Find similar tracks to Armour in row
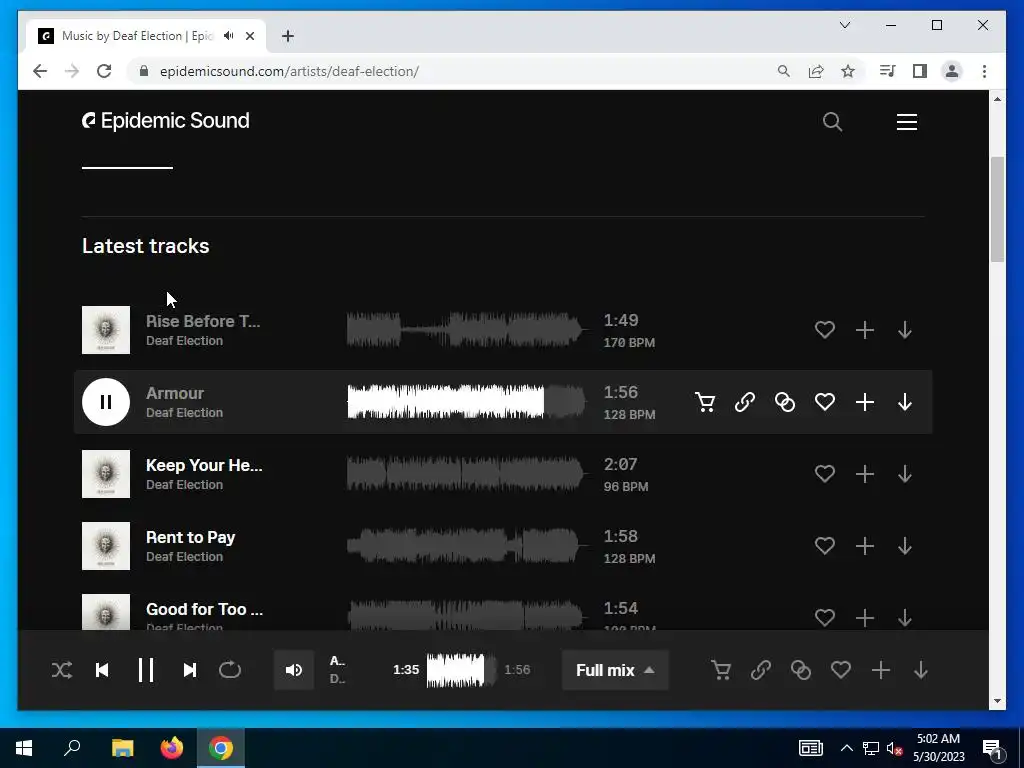Screen dimensions: 1024x768 coord(784,402)
